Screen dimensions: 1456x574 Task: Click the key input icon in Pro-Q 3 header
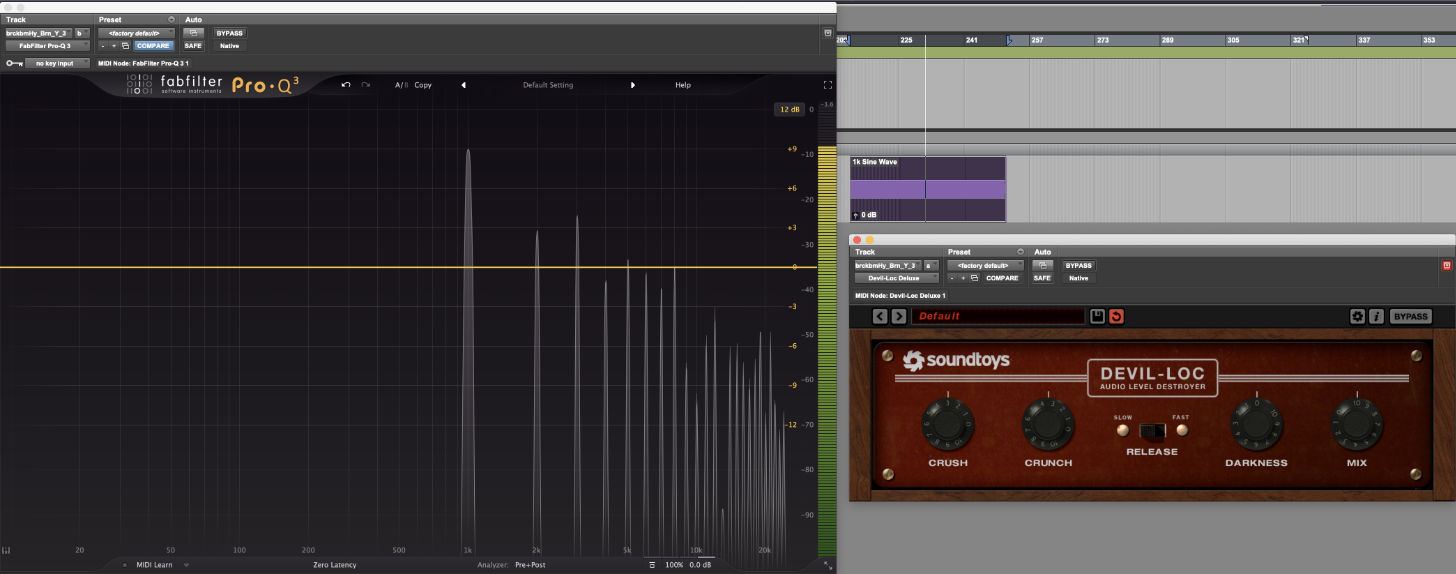tap(13, 63)
